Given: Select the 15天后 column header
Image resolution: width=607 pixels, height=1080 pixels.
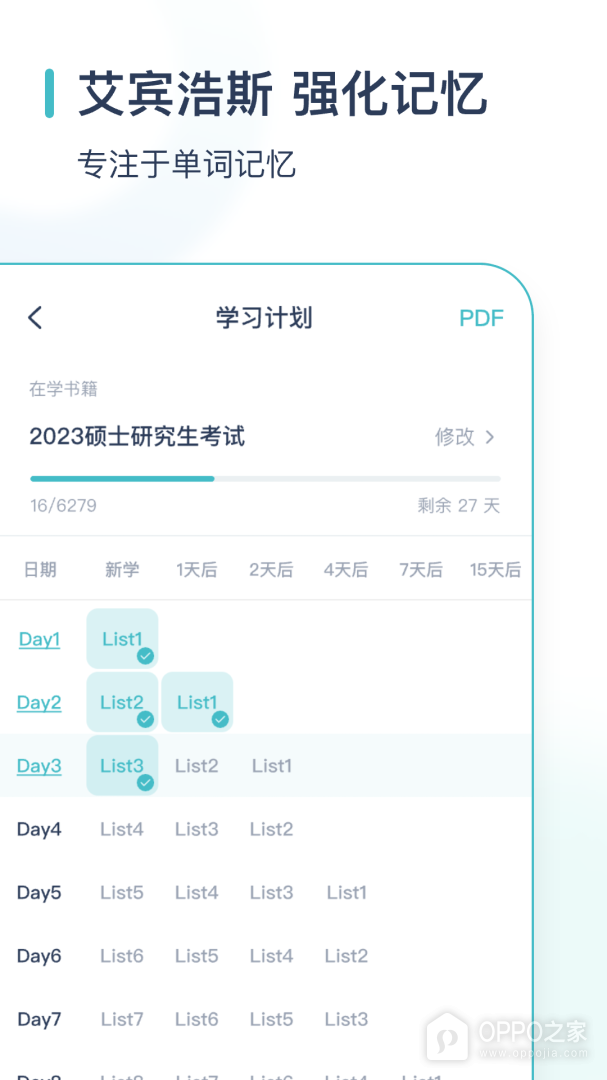Looking at the screenshot, I should 495,570.
